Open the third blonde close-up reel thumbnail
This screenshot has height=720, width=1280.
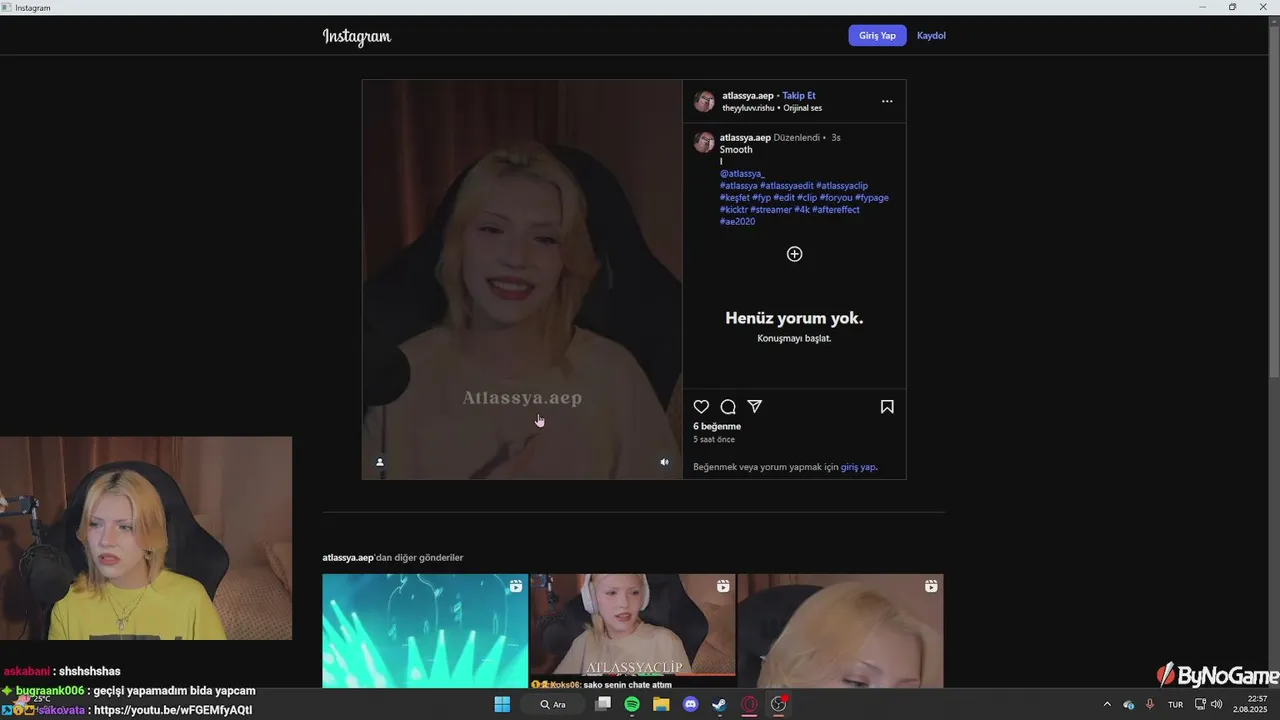pos(840,630)
